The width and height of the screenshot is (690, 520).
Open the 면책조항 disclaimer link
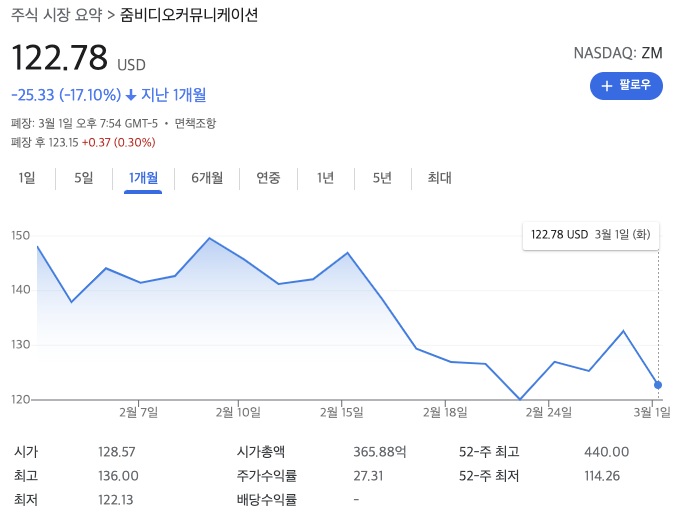(195, 123)
